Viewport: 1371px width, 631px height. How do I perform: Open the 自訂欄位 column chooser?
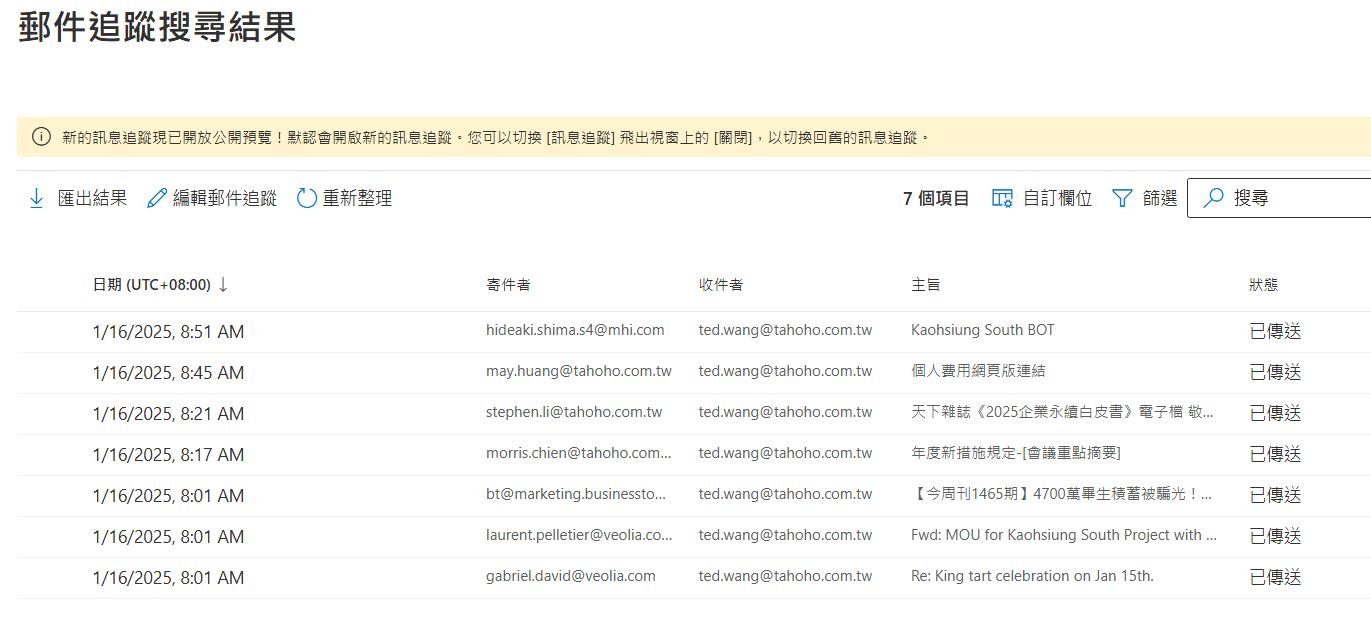[x=1057, y=199]
